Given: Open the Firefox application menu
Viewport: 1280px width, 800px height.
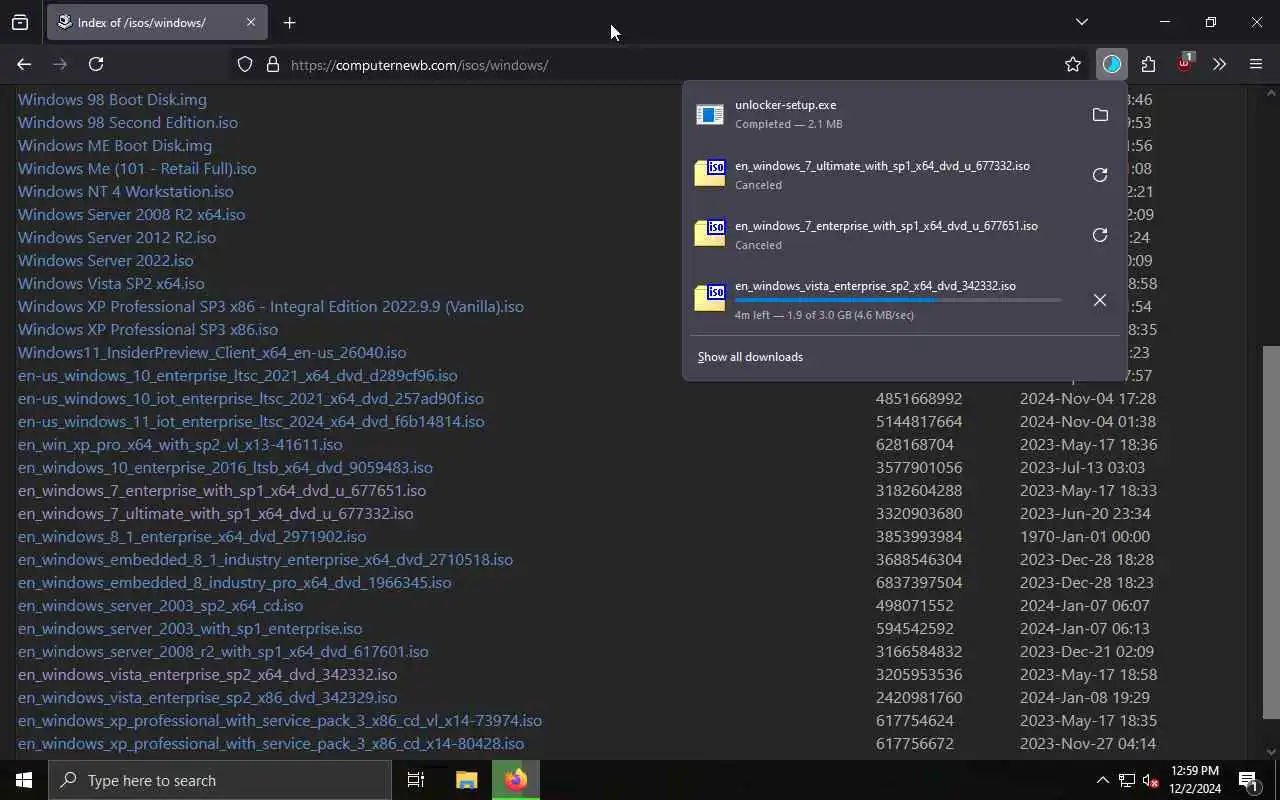Looking at the screenshot, I should coord(1256,64).
